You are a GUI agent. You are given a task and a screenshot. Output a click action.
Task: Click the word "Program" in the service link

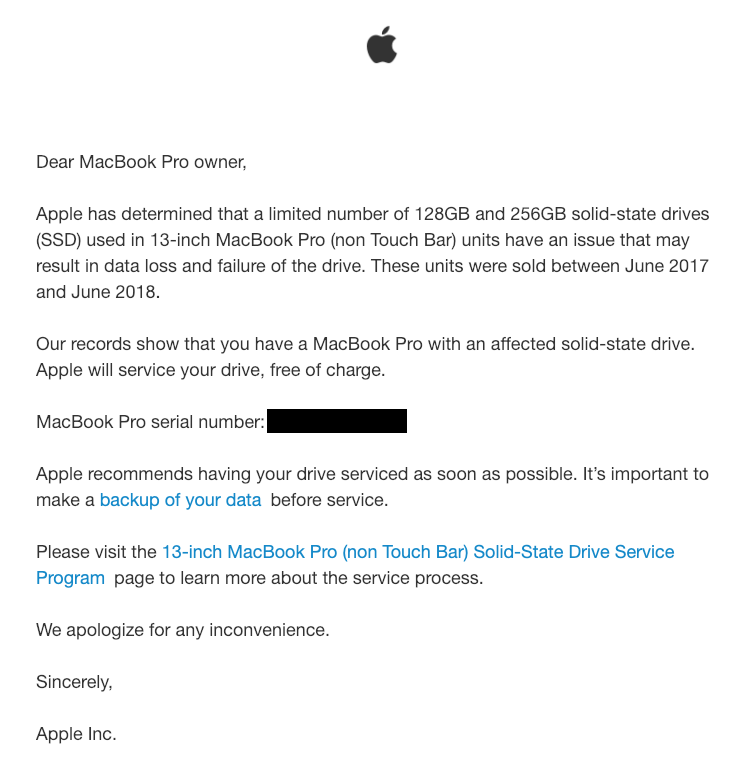tap(70, 578)
